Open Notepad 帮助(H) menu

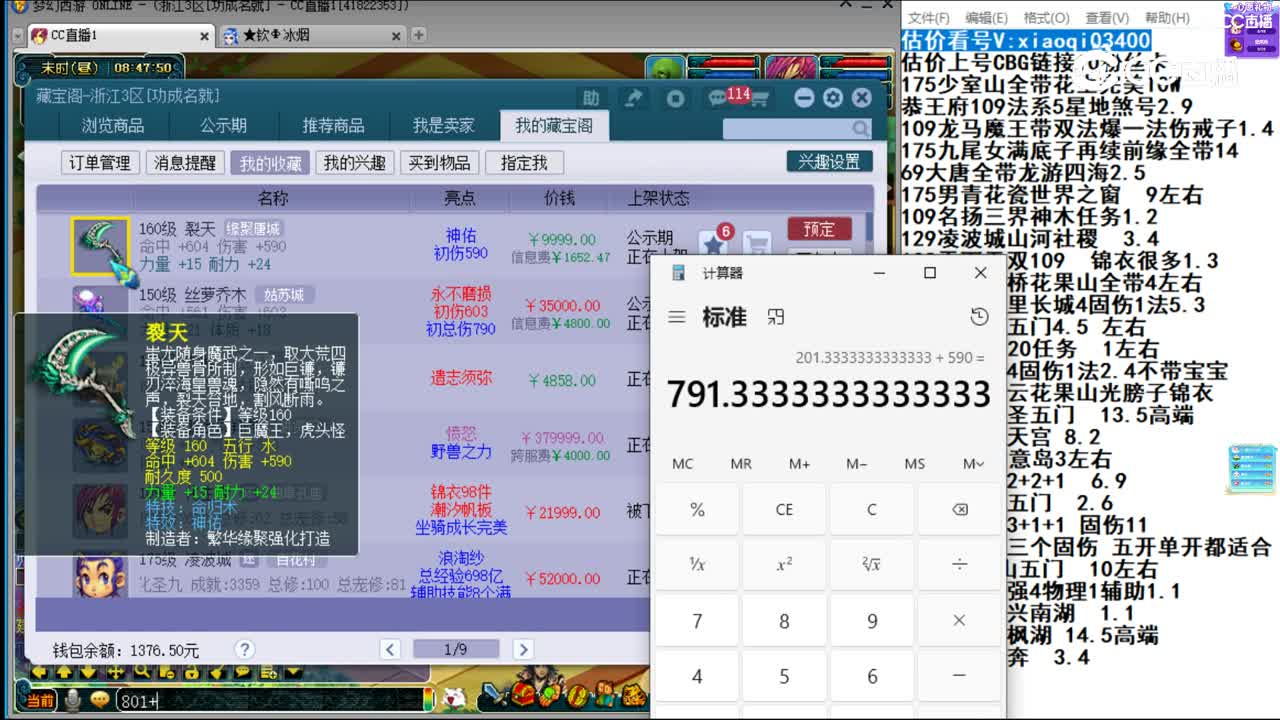[1167, 18]
